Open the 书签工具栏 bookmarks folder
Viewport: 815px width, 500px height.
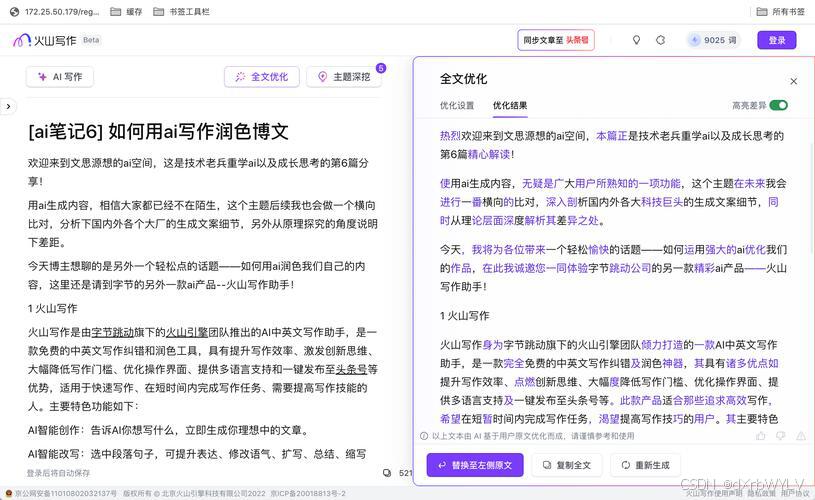point(181,11)
